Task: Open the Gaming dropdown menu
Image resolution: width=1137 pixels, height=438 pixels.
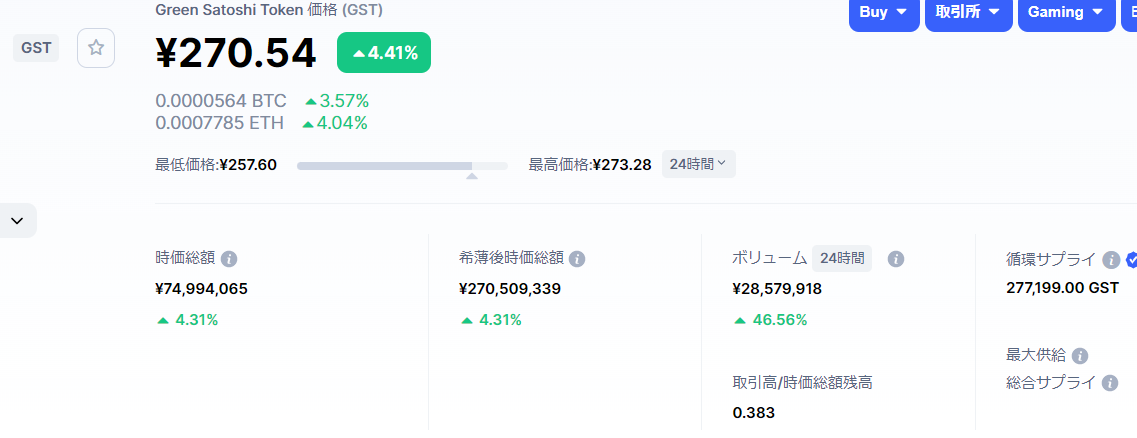Action: pos(1067,12)
